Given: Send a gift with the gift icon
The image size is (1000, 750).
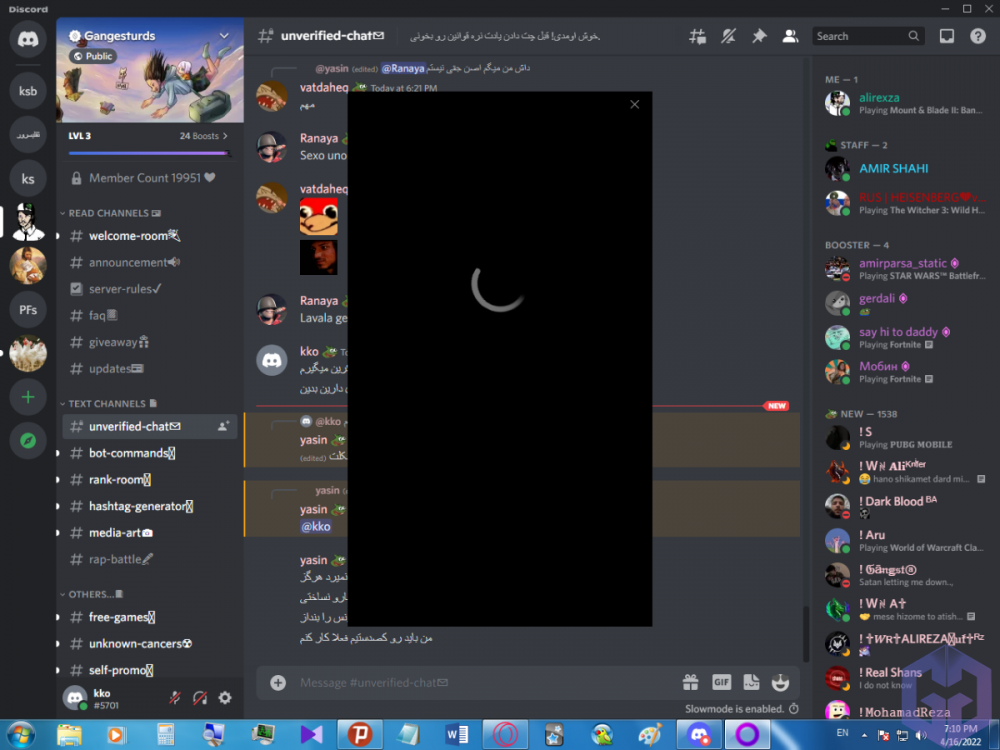Looking at the screenshot, I should click(x=690, y=682).
